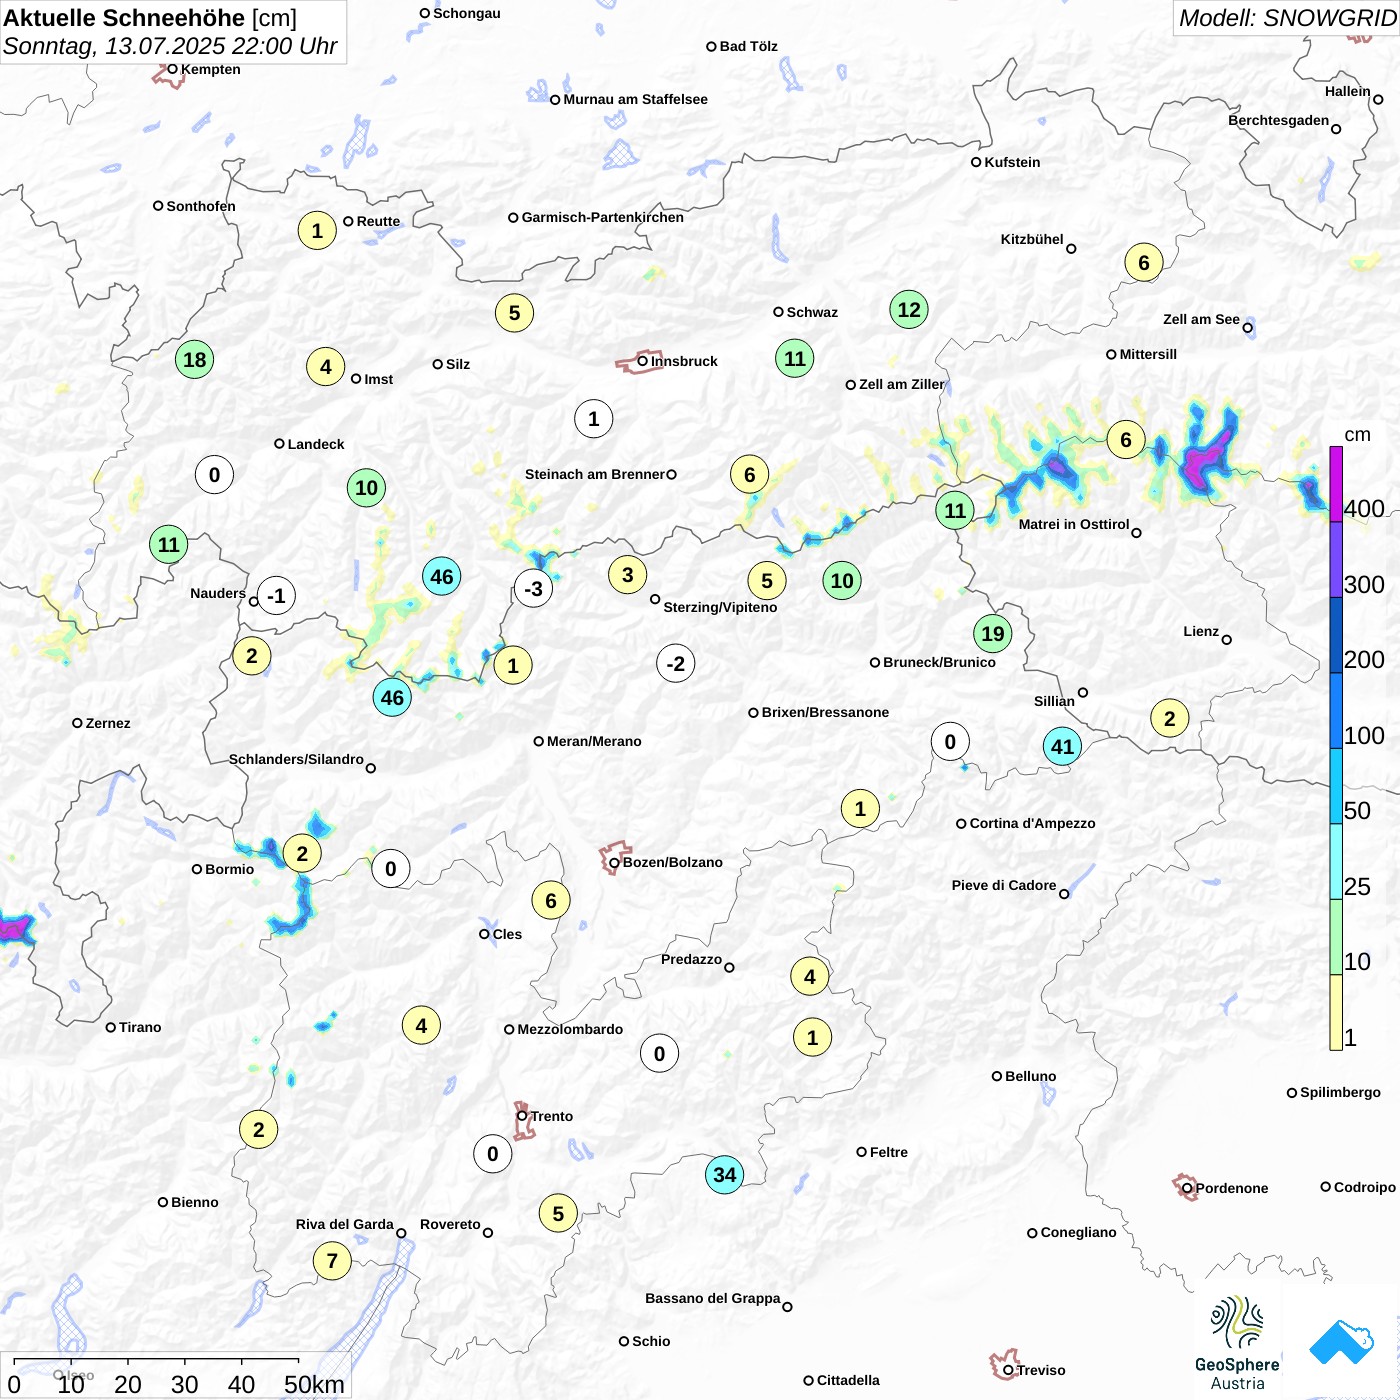This screenshot has width=1400, height=1400.
Task: Select the 41 cm station near Sillian
Action: click(1062, 746)
